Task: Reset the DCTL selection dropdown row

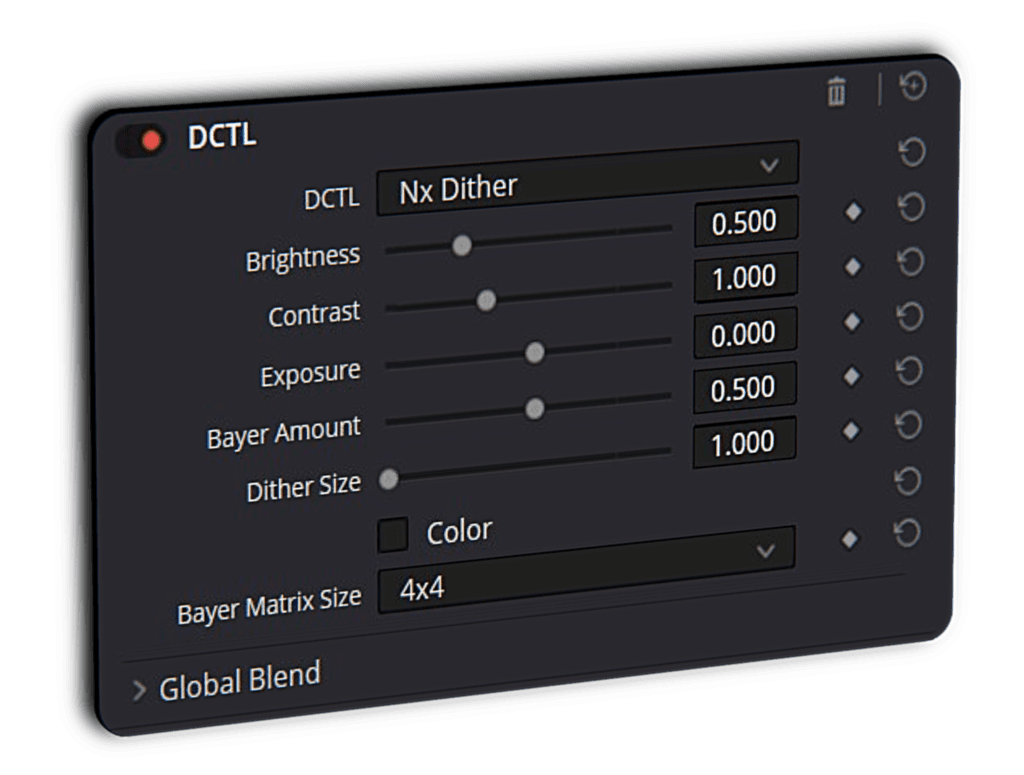Action: coord(912,151)
